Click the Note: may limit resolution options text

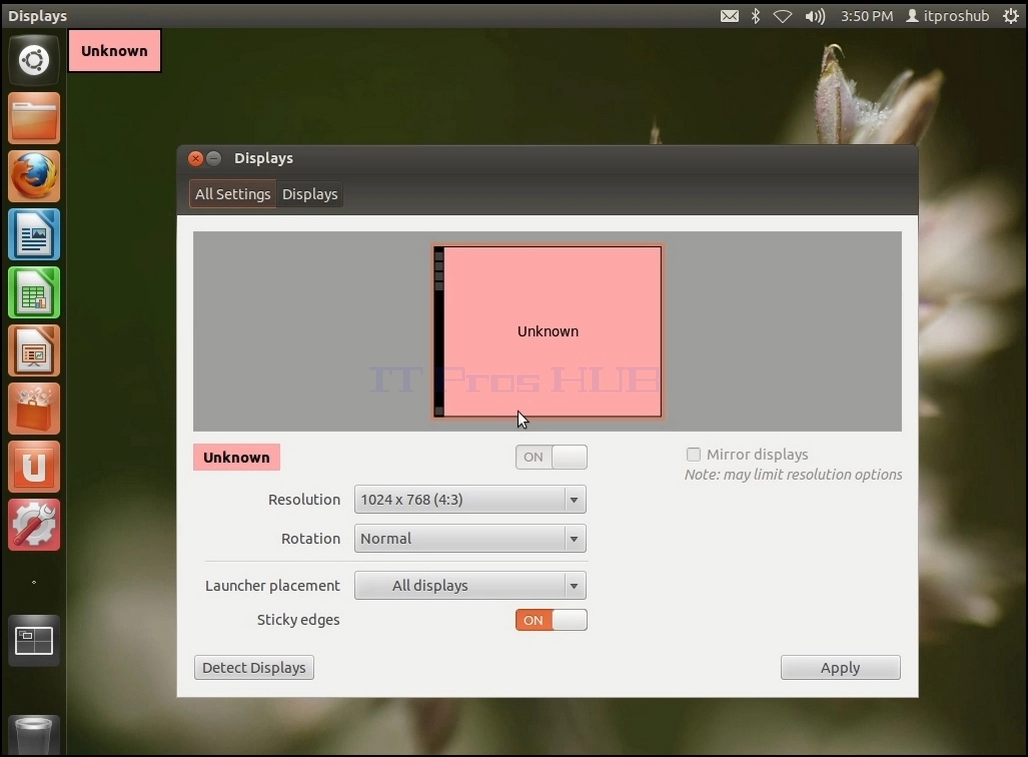(793, 475)
